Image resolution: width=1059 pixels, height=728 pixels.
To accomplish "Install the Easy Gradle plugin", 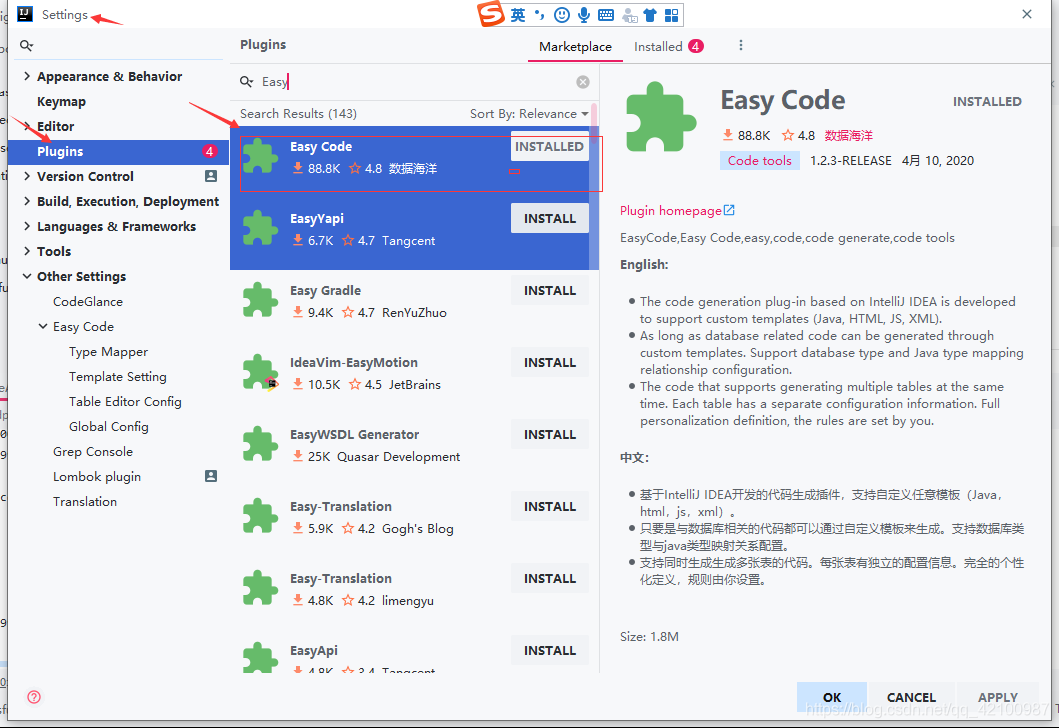I will pos(550,290).
